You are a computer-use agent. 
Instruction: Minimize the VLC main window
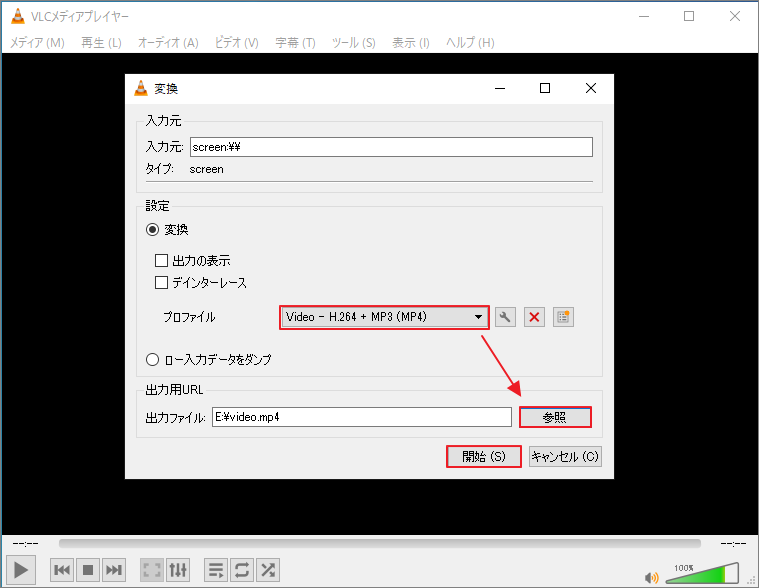[644, 16]
